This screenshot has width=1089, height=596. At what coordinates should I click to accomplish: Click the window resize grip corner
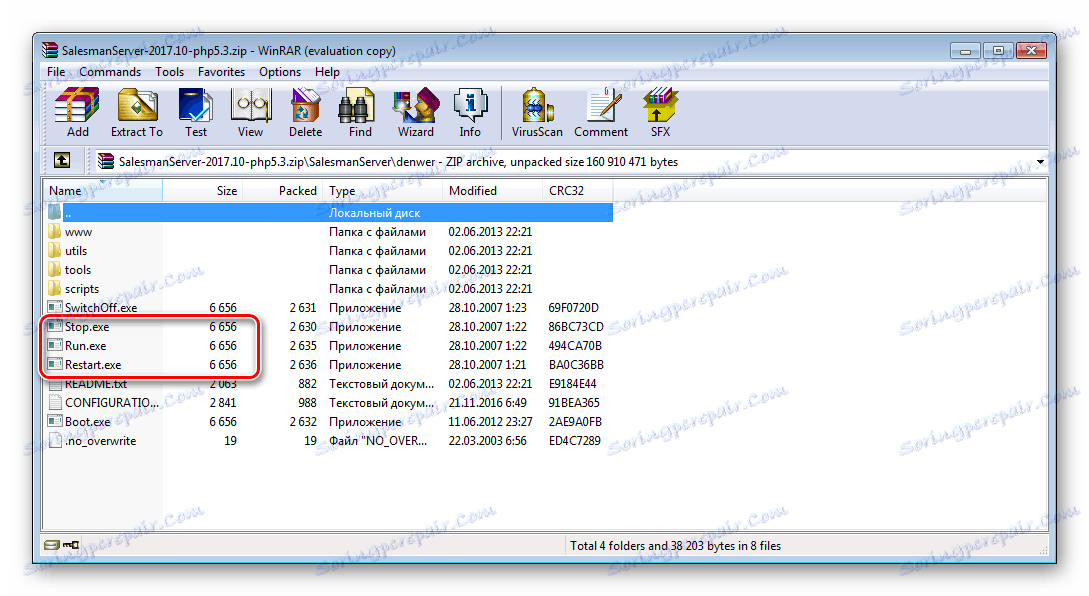click(1043, 549)
